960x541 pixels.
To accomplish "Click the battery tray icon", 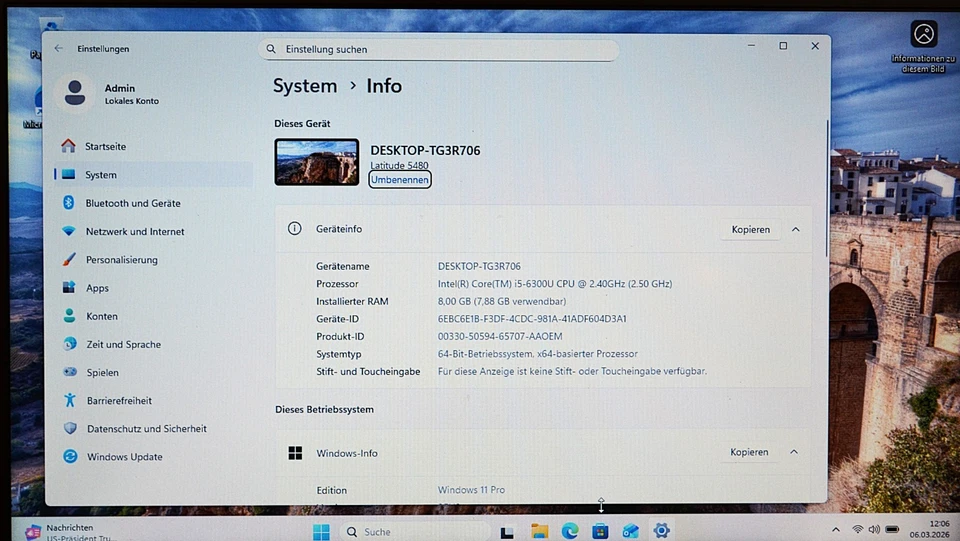I will [893, 529].
